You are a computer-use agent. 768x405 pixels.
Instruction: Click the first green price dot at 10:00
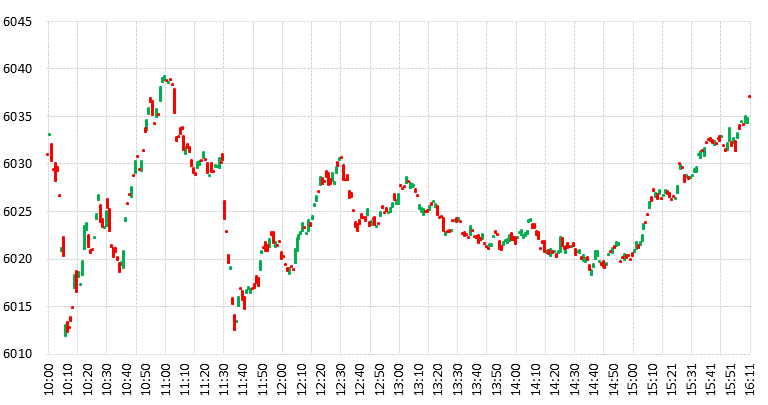point(49,135)
